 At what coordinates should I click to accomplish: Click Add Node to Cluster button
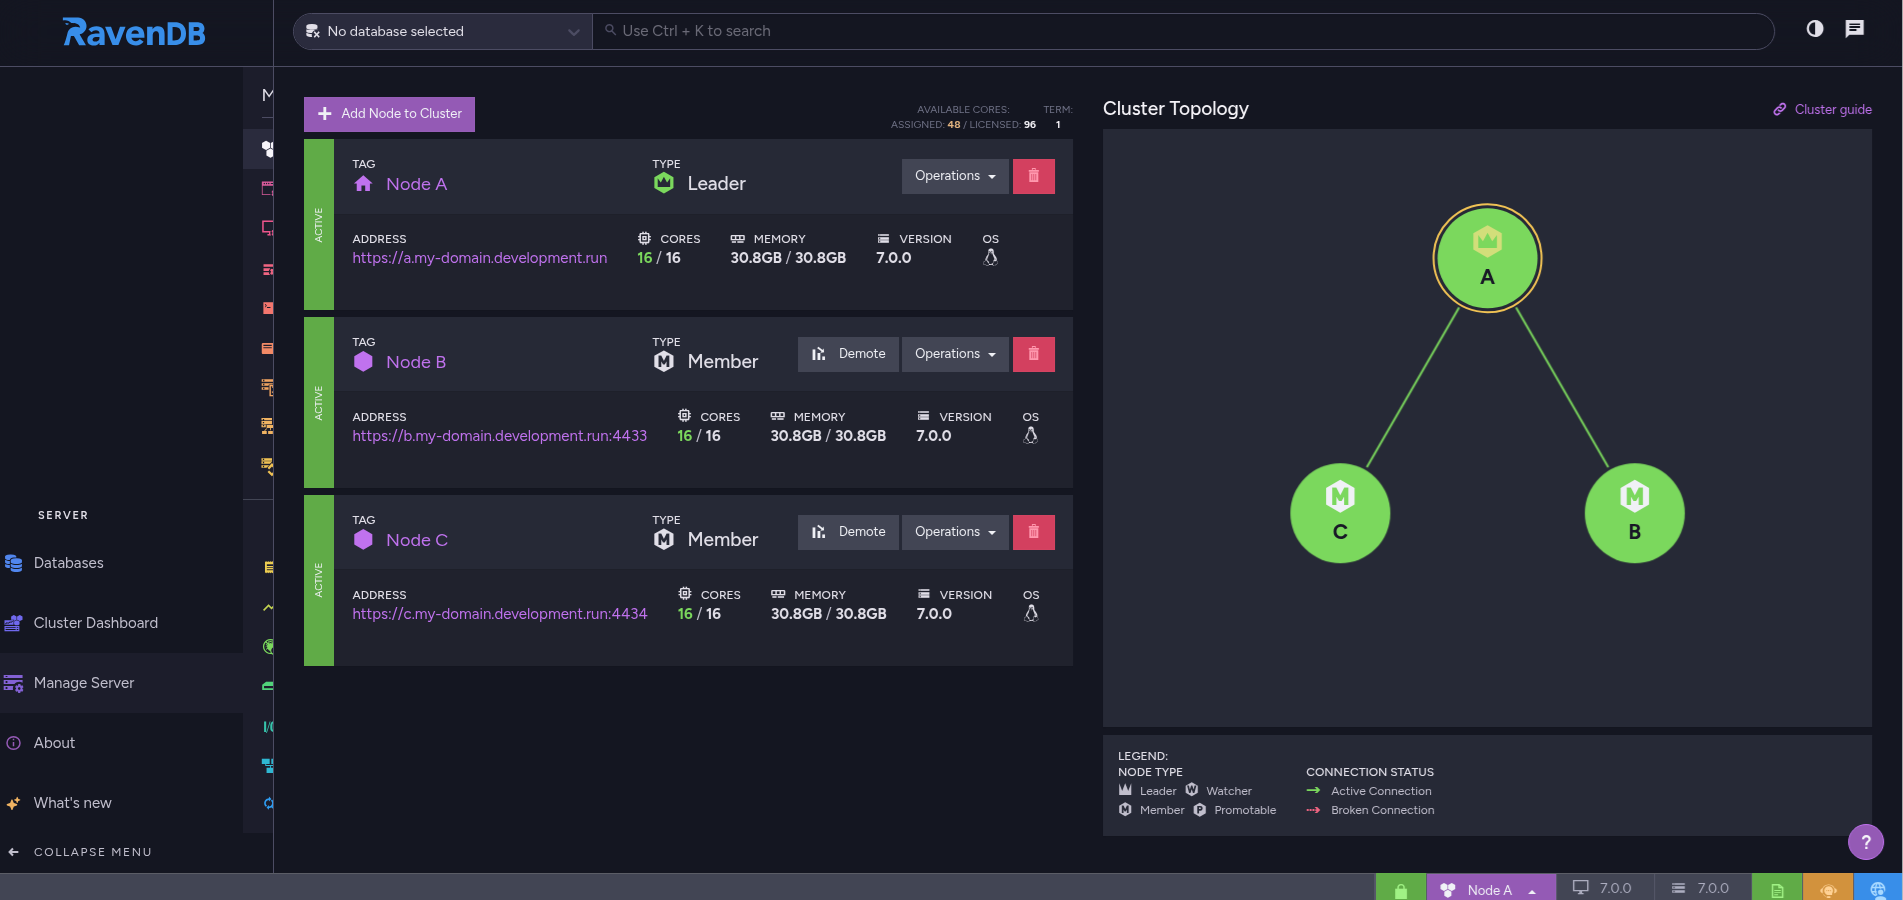pos(389,114)
